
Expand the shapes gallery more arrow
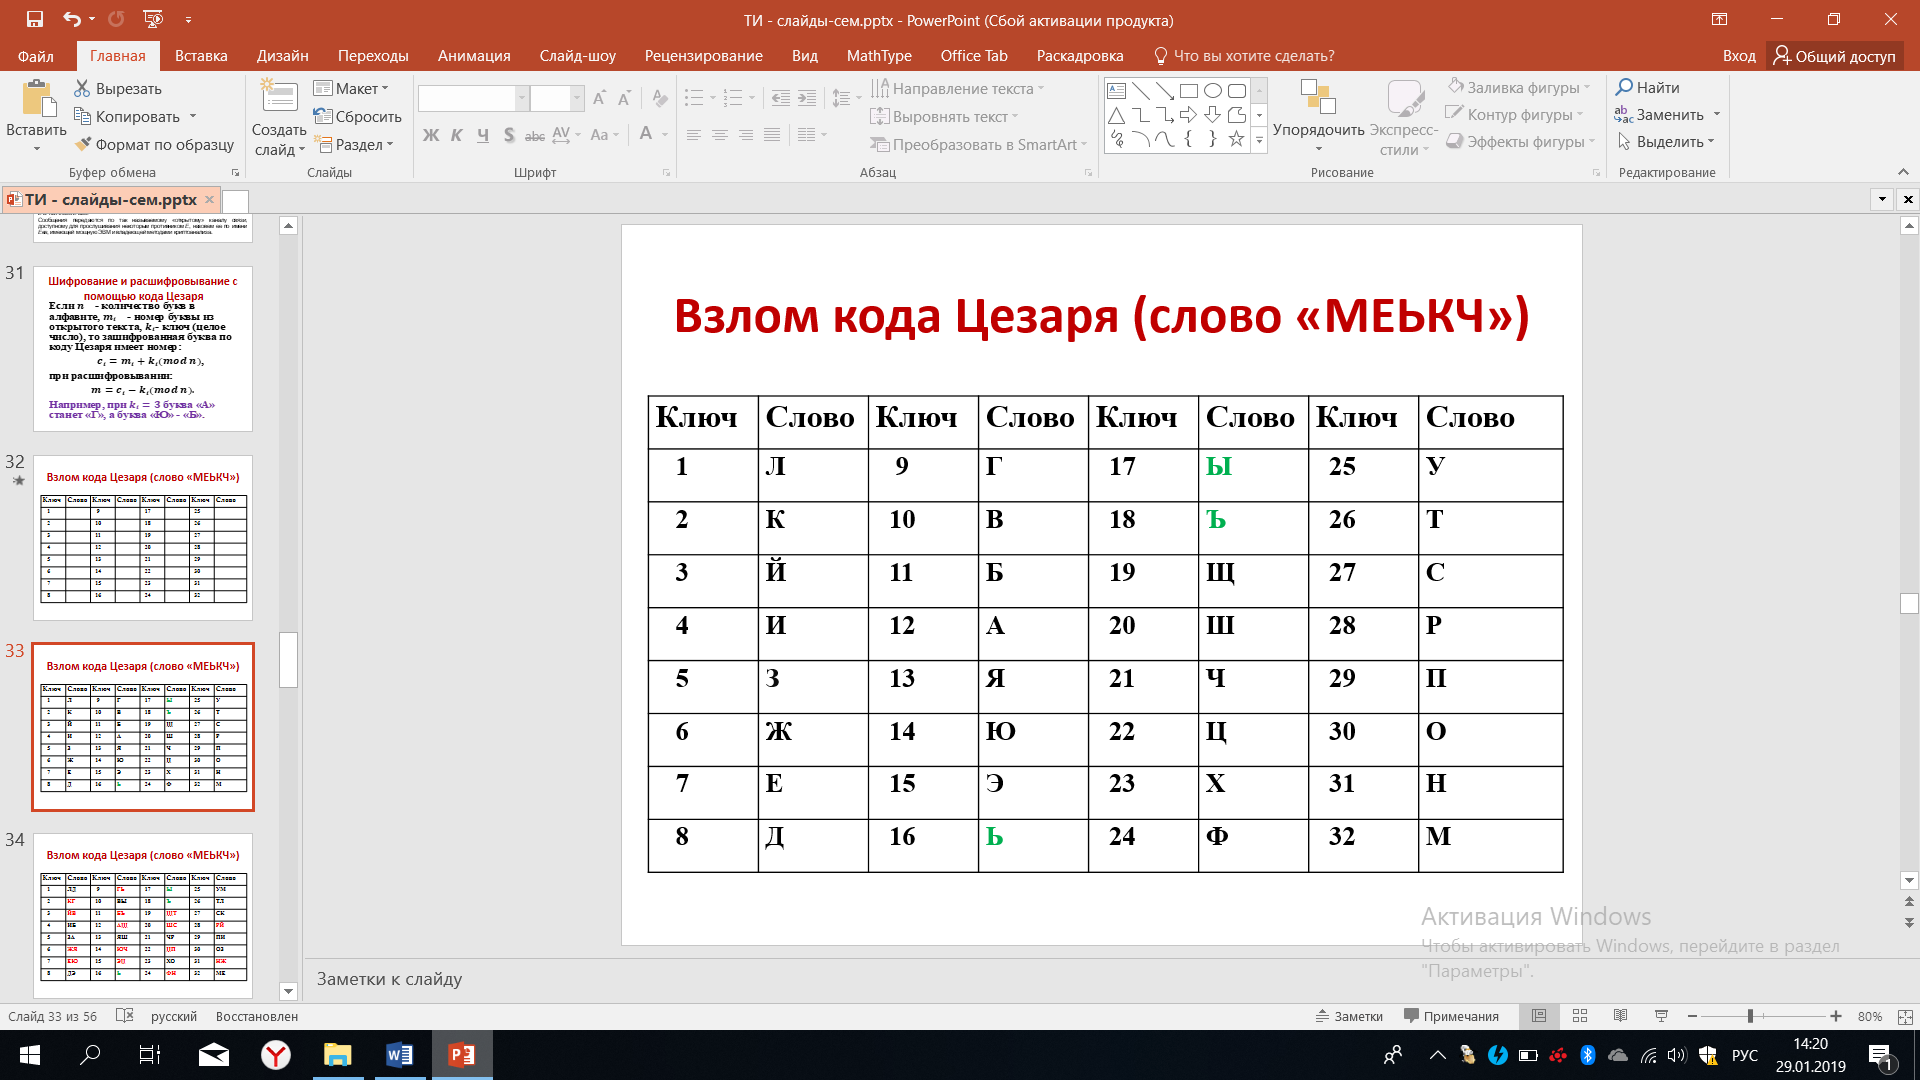1259,141
